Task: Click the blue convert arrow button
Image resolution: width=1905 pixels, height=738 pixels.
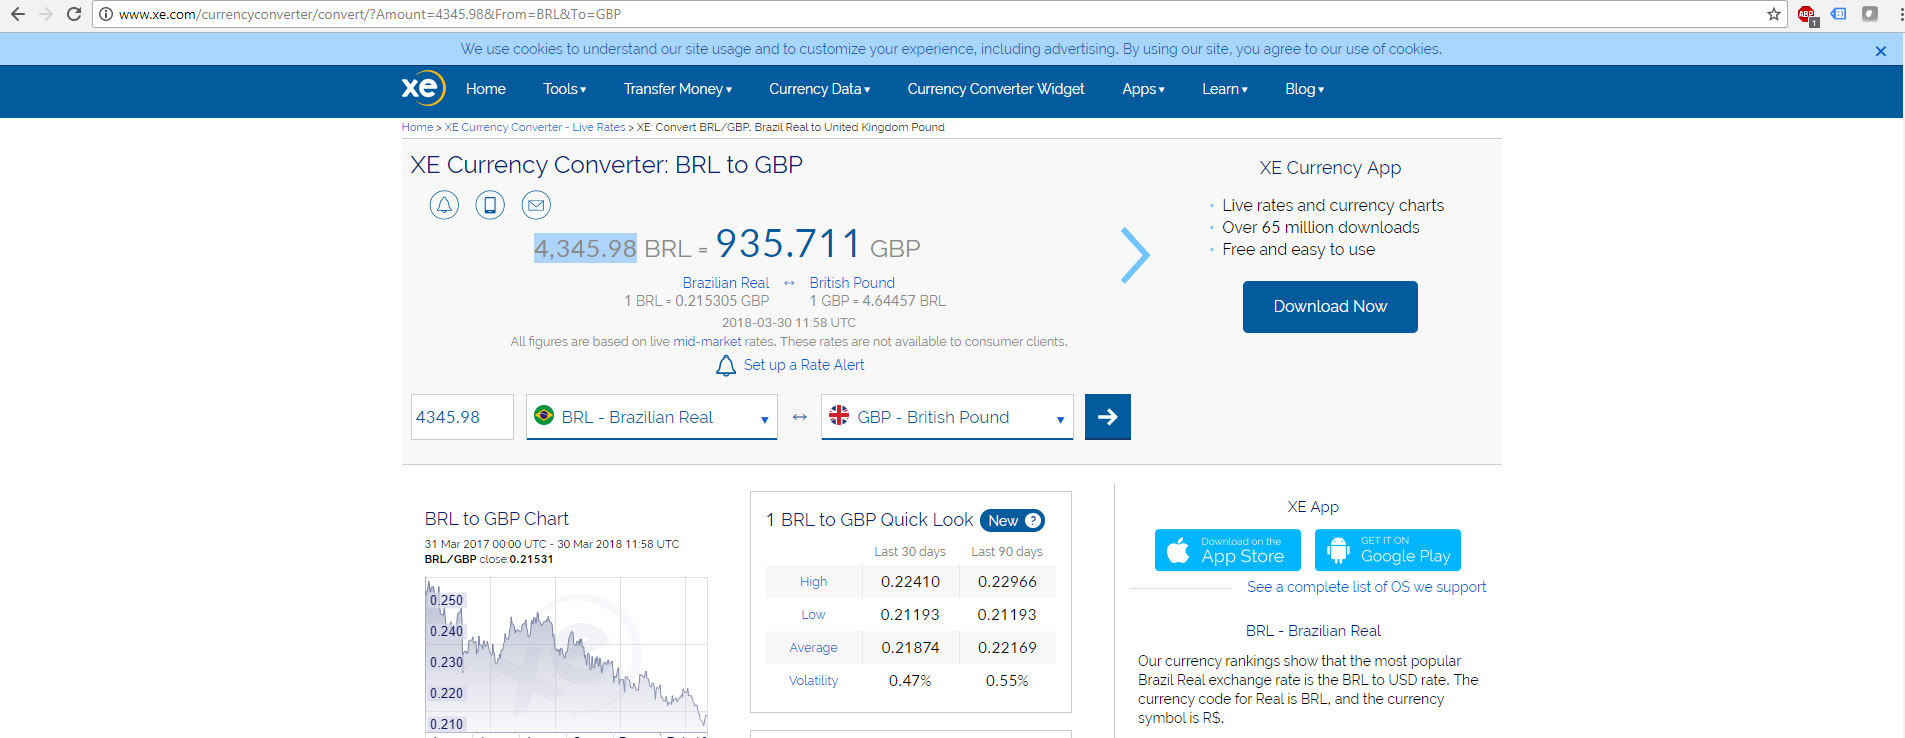Action: 1108,417
